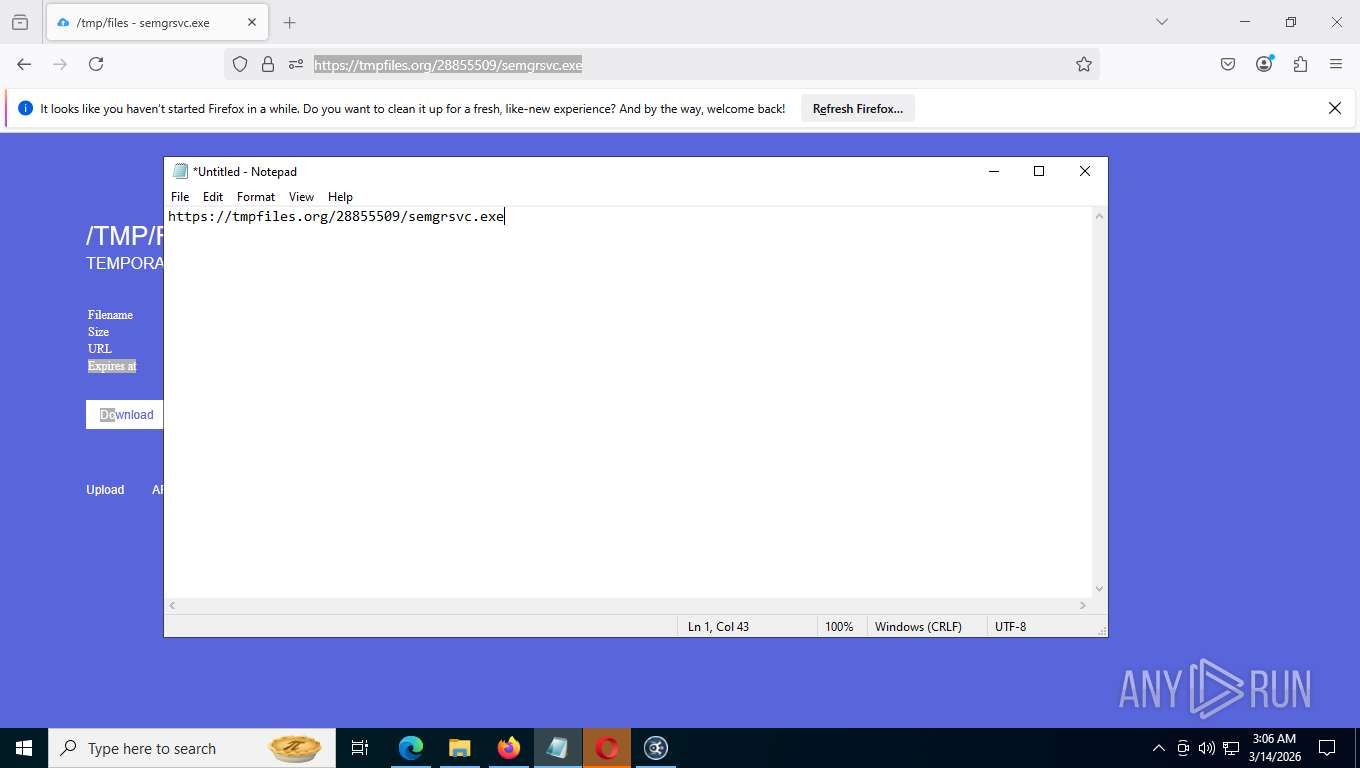Click the URL text line in Notepad
This screenshot has height=768, width=1360.
[336, 216]
